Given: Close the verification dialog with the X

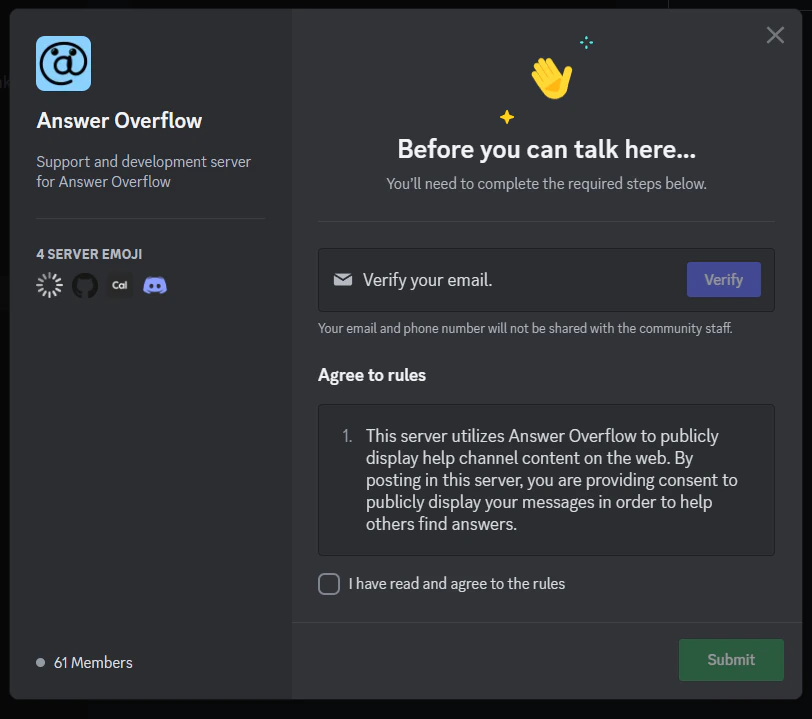Looking at the screenshot, I should (775, 35).
